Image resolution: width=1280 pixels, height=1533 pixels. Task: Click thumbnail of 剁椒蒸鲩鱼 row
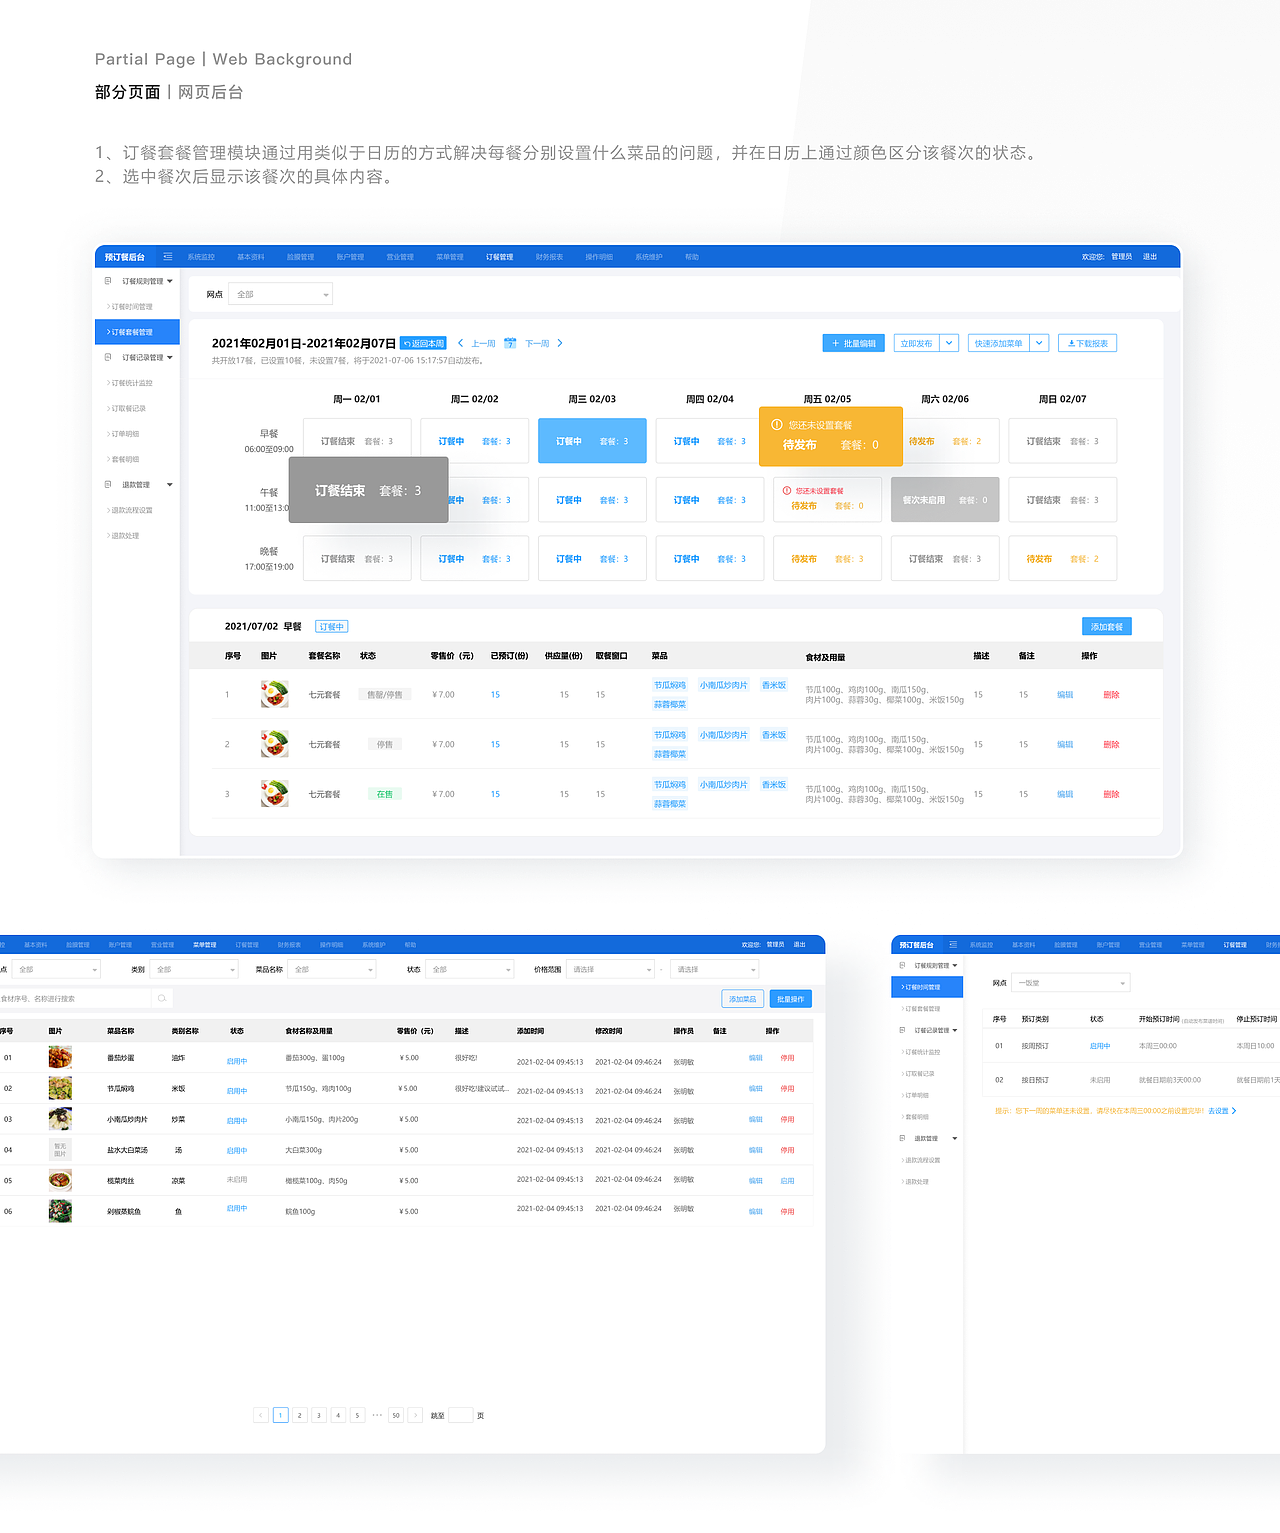coord(60,1211)
